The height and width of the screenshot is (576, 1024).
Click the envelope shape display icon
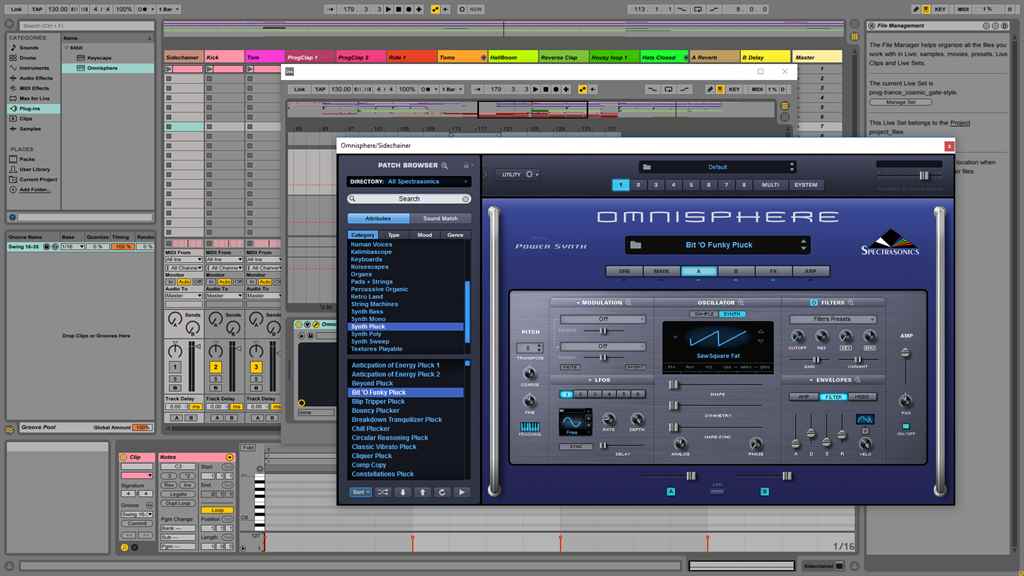pos(865,419)
